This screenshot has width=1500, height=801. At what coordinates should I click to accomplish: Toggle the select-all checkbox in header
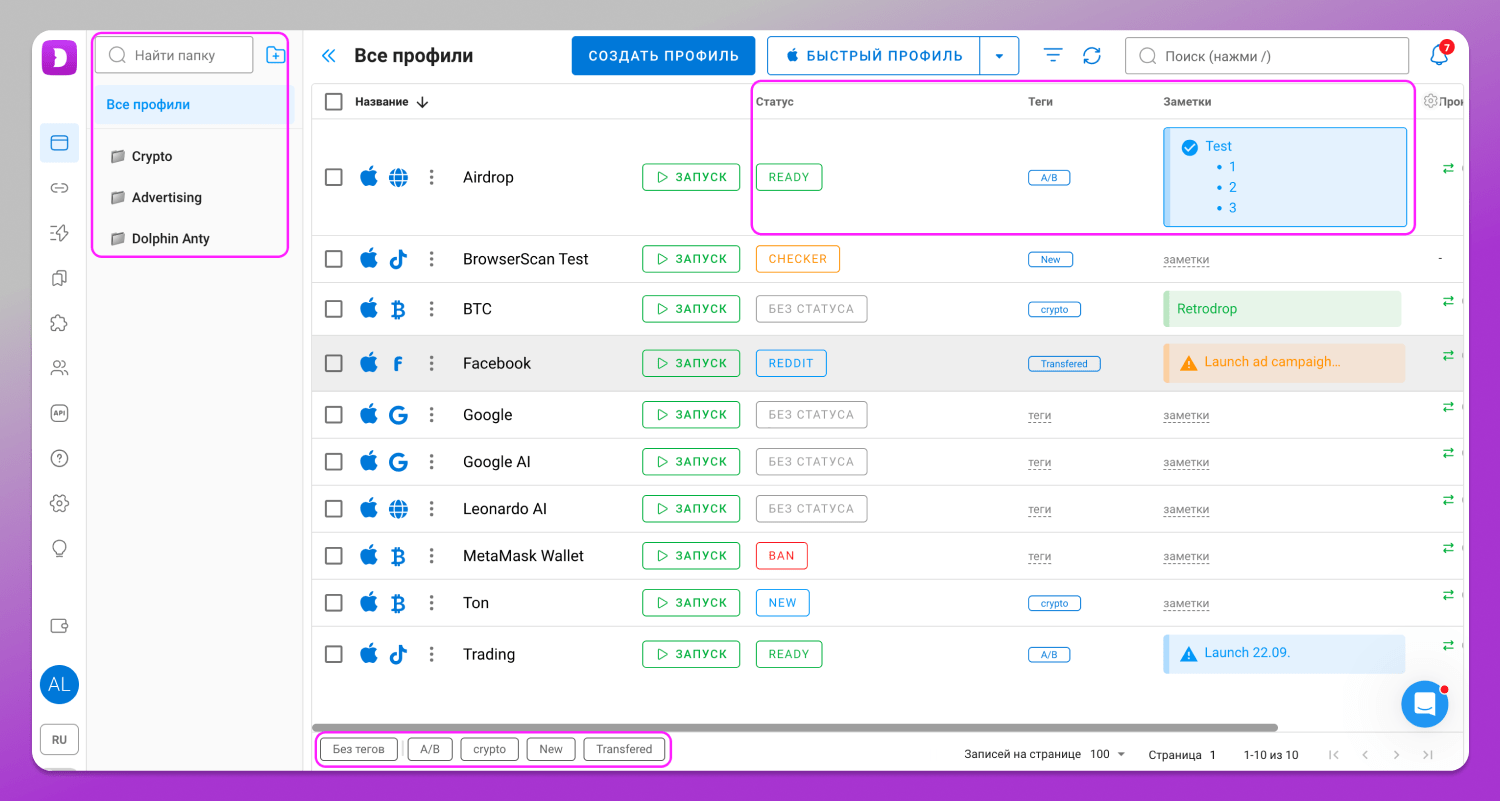[x=334, y=102]
